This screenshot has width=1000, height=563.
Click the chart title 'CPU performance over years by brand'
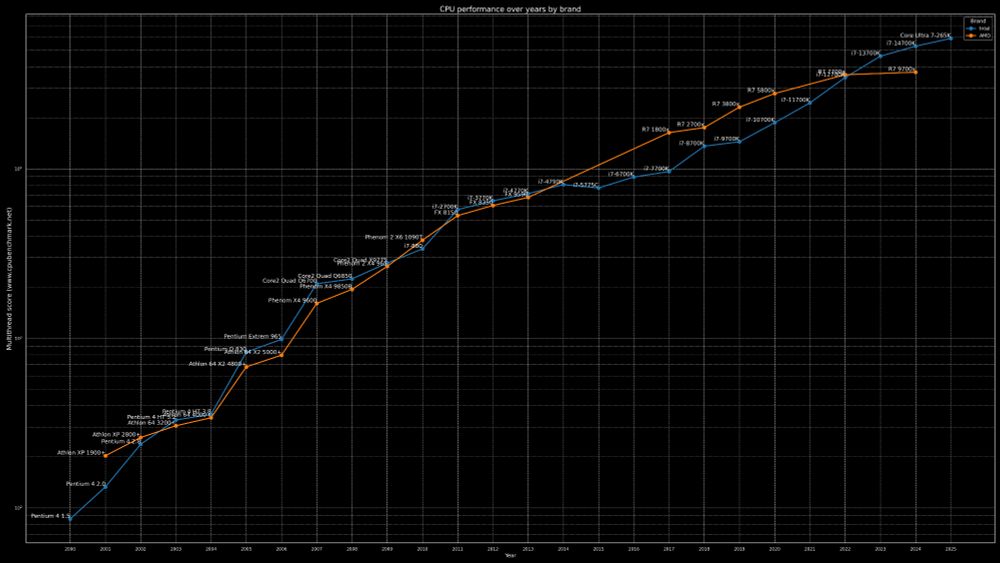[x=510, y=9]
